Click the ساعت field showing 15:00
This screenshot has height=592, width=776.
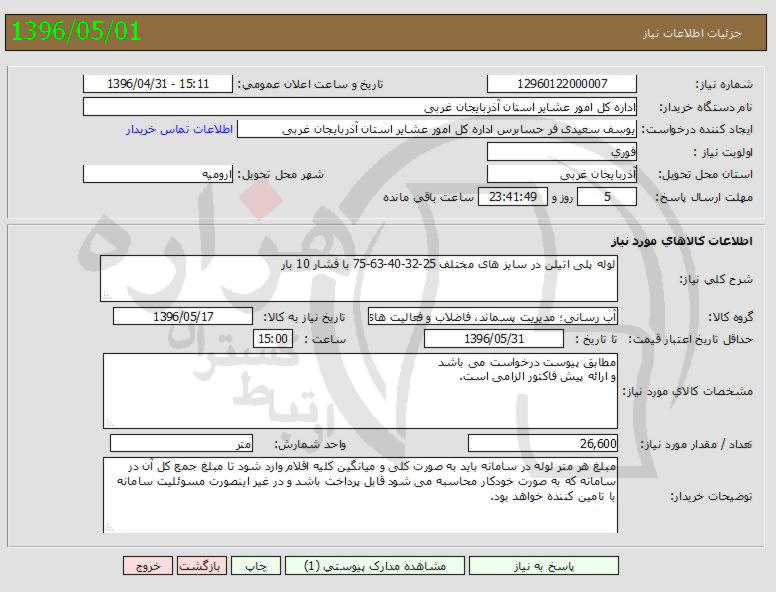274,339
